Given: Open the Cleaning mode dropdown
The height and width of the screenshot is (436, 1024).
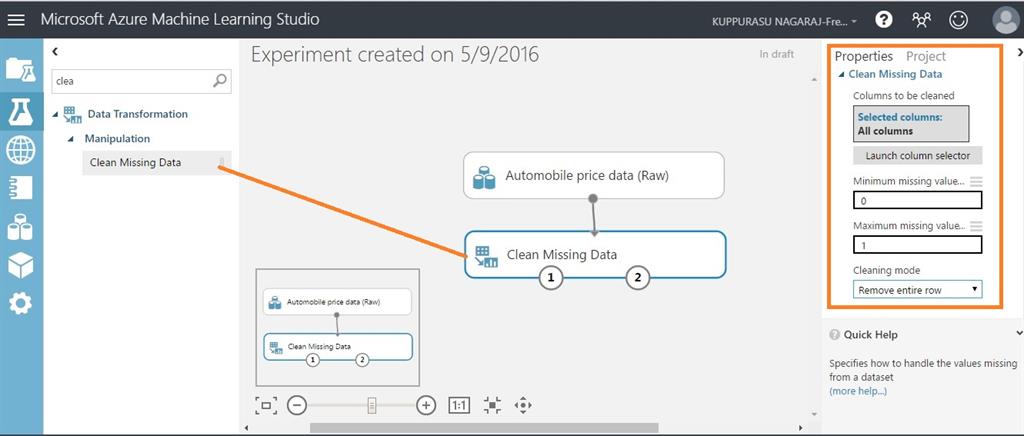Looking at the screenshot, I should tap(917, 290).
